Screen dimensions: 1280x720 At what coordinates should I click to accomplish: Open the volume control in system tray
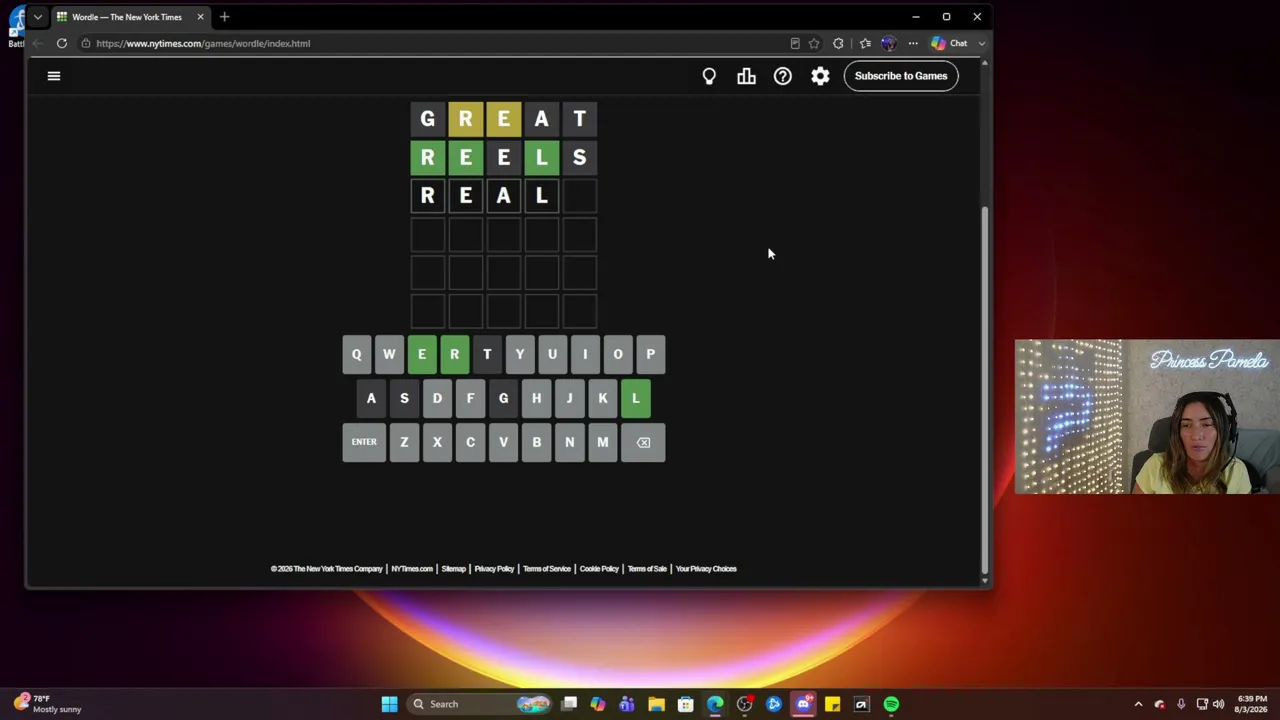click(1218, 704)
